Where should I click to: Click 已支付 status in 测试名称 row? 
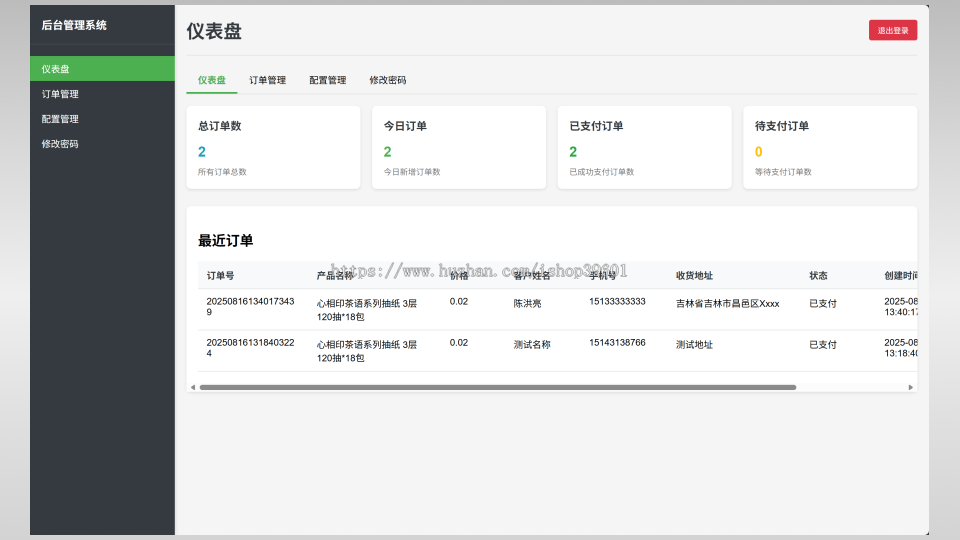pos(823,345)
